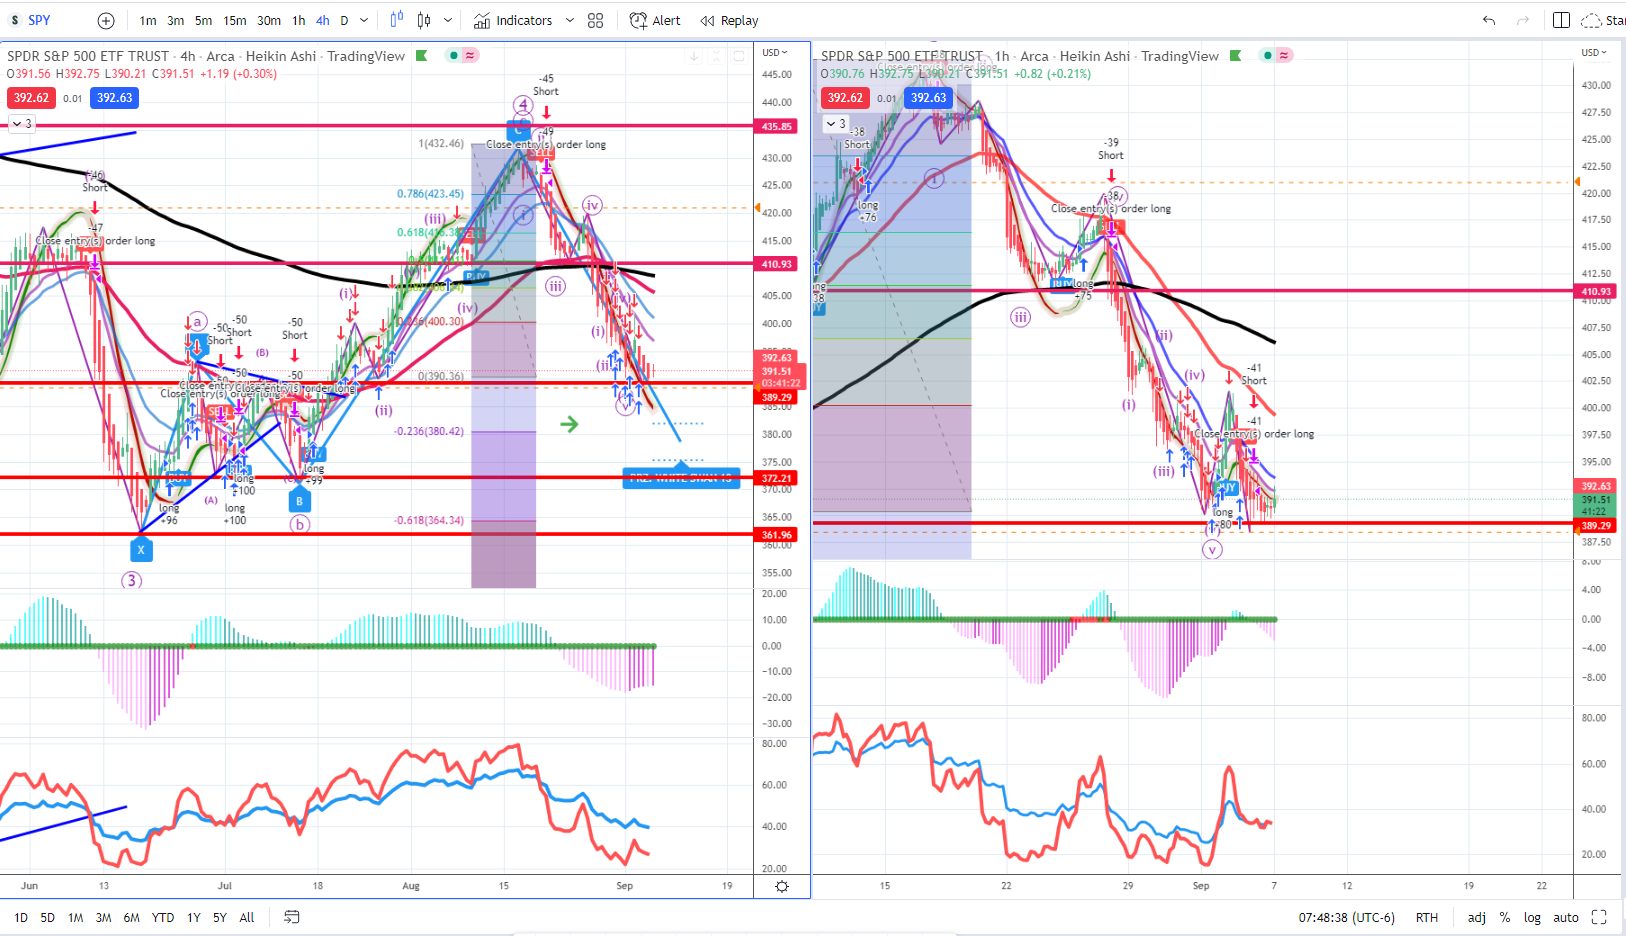Toggle market status dot on 4h chart
1626x936 pixels.
click(x=455, y=55)
